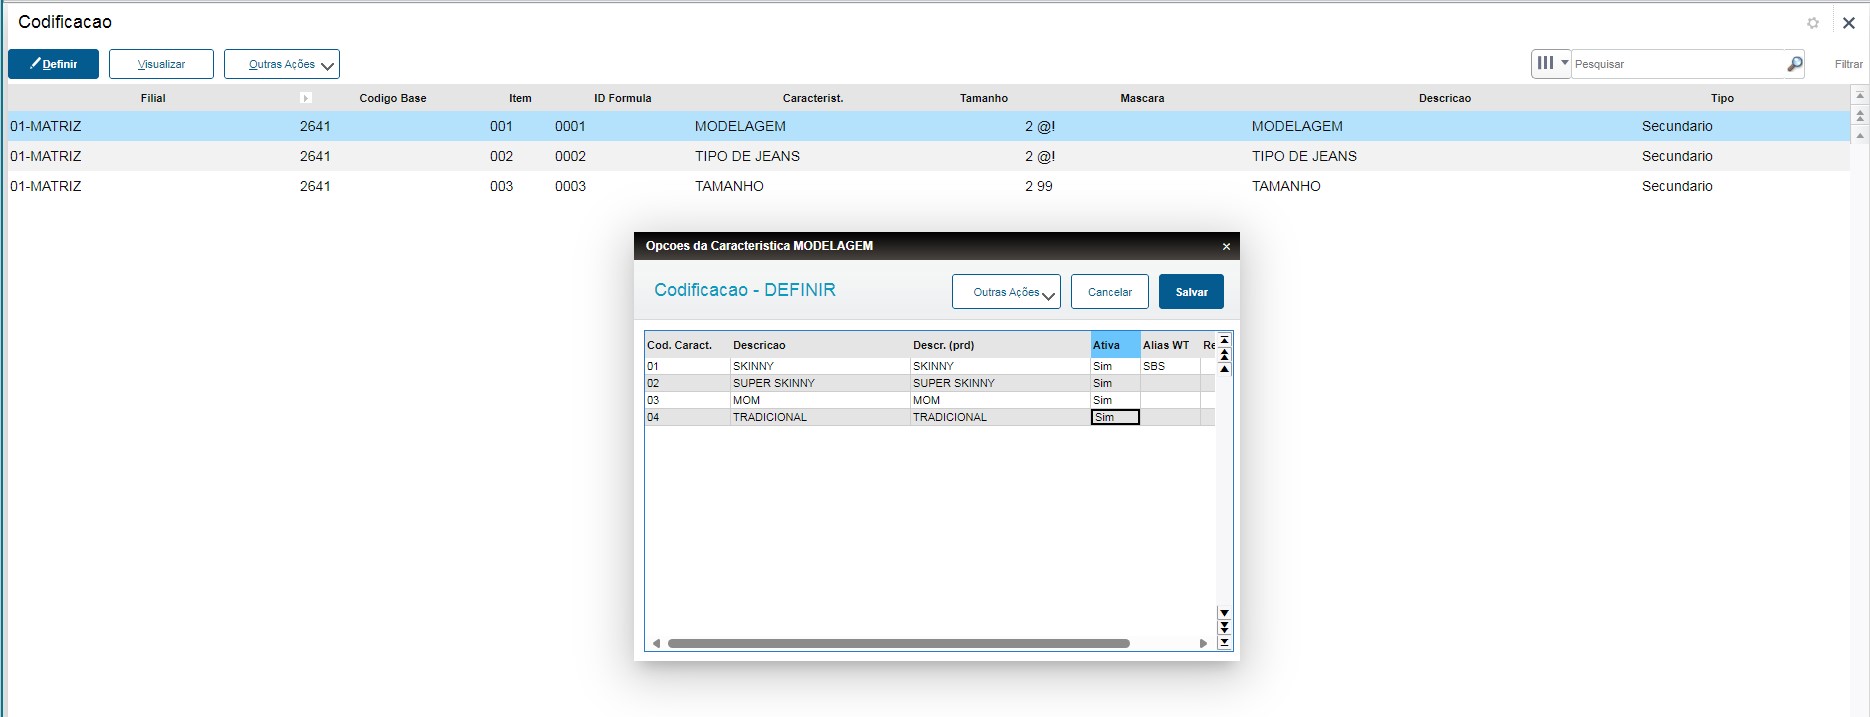Screen dimensions: 1870x717
Task: Jump to bottom of dialog grid scrollbar
Action: point(1224,642)
